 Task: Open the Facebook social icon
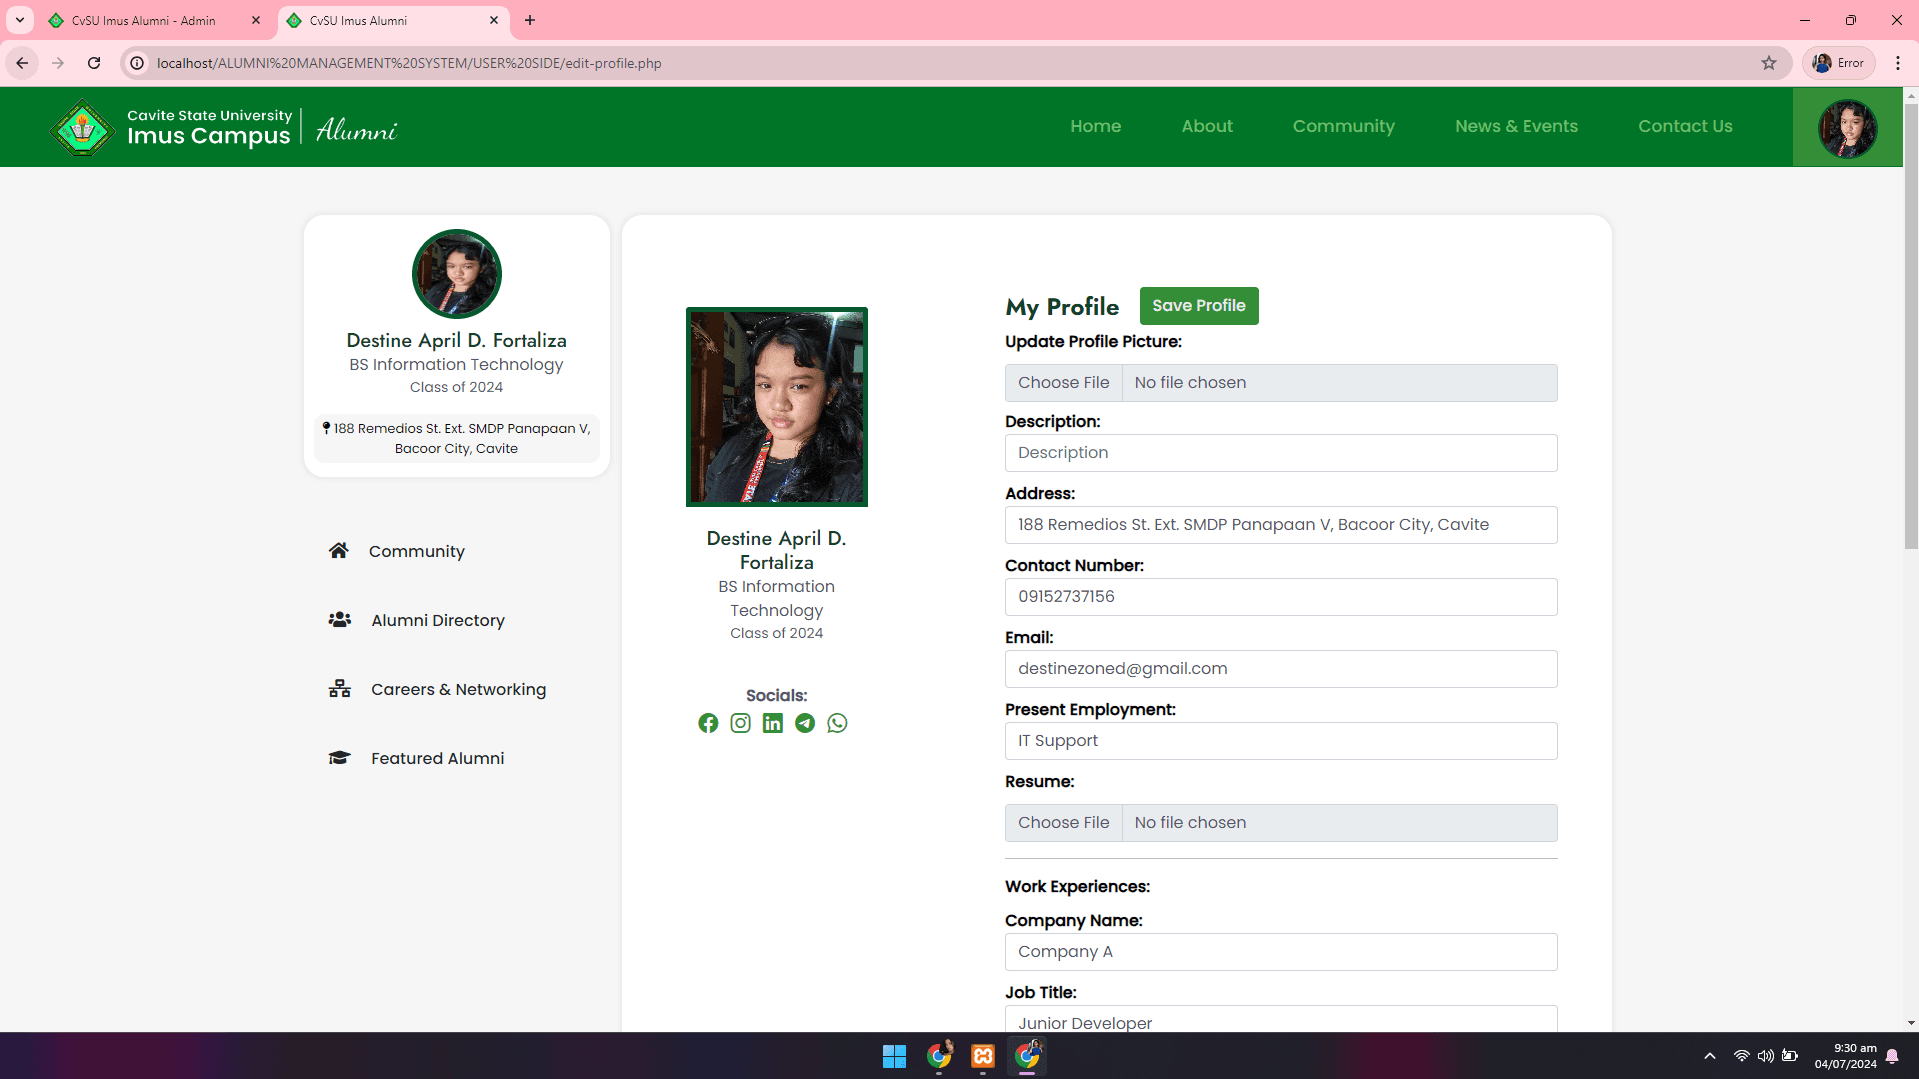click(x=708, y=723)
